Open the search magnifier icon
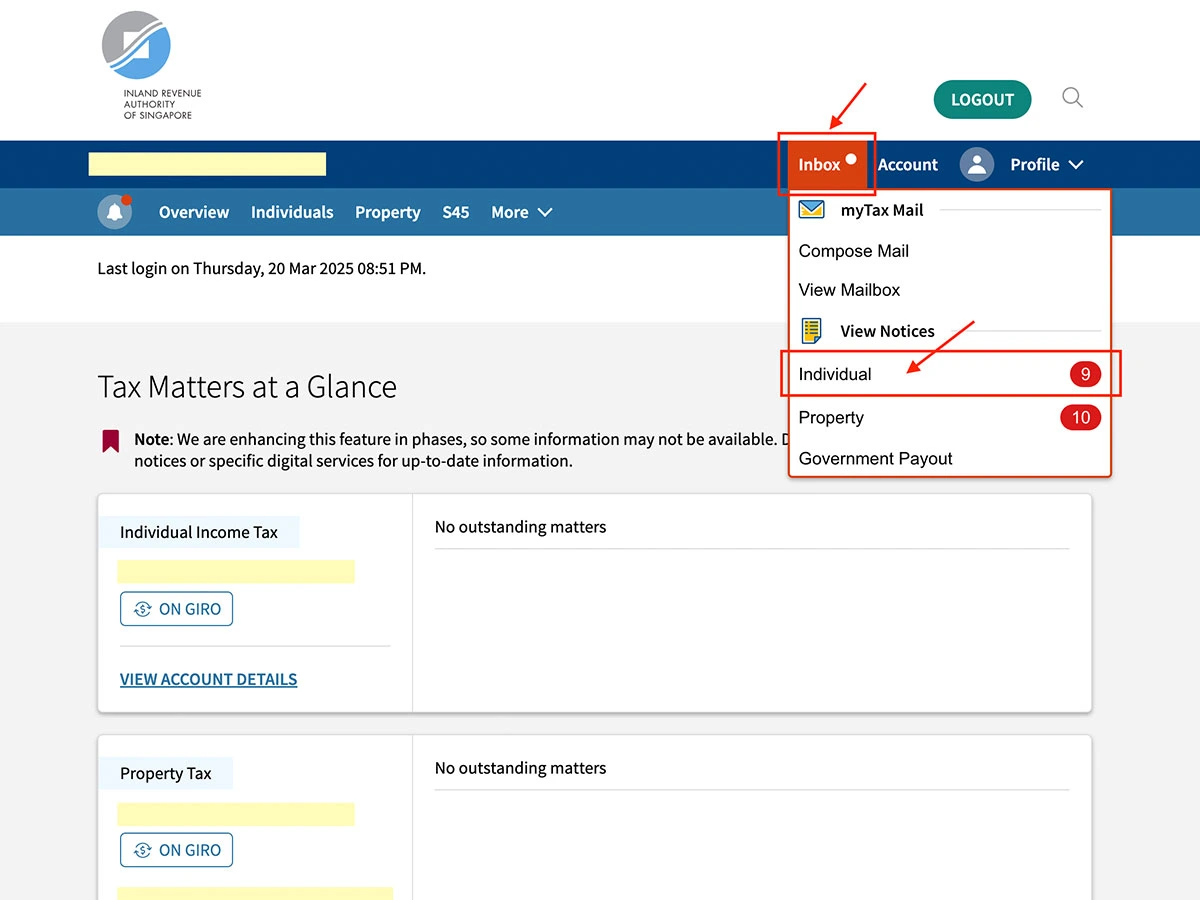The image size is (1200, 900). pos(1072,98)
